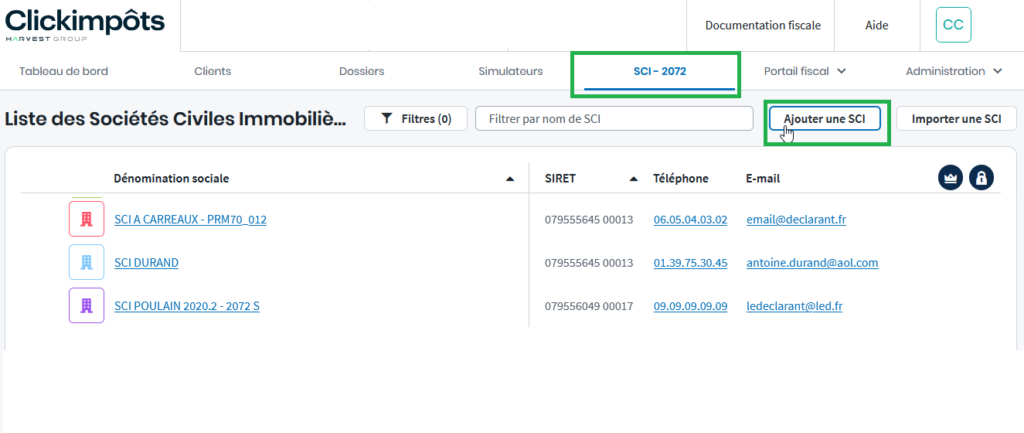Open the Simulateurs tab
Screen dimensions: 1024x433
510,71
